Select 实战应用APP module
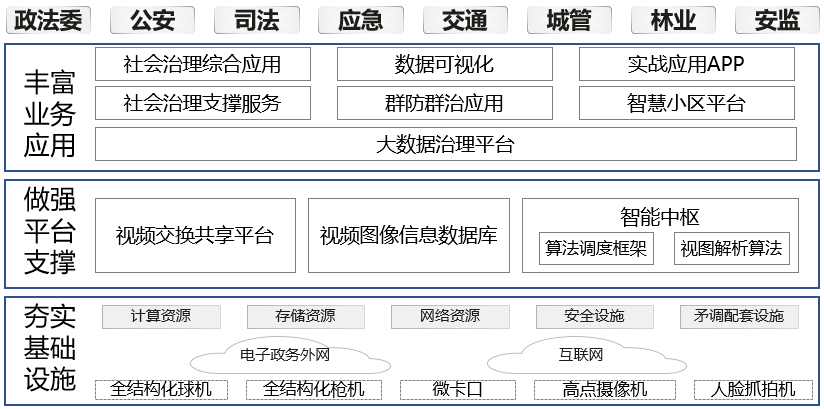 pyautogui.click(x=686, y=65)
